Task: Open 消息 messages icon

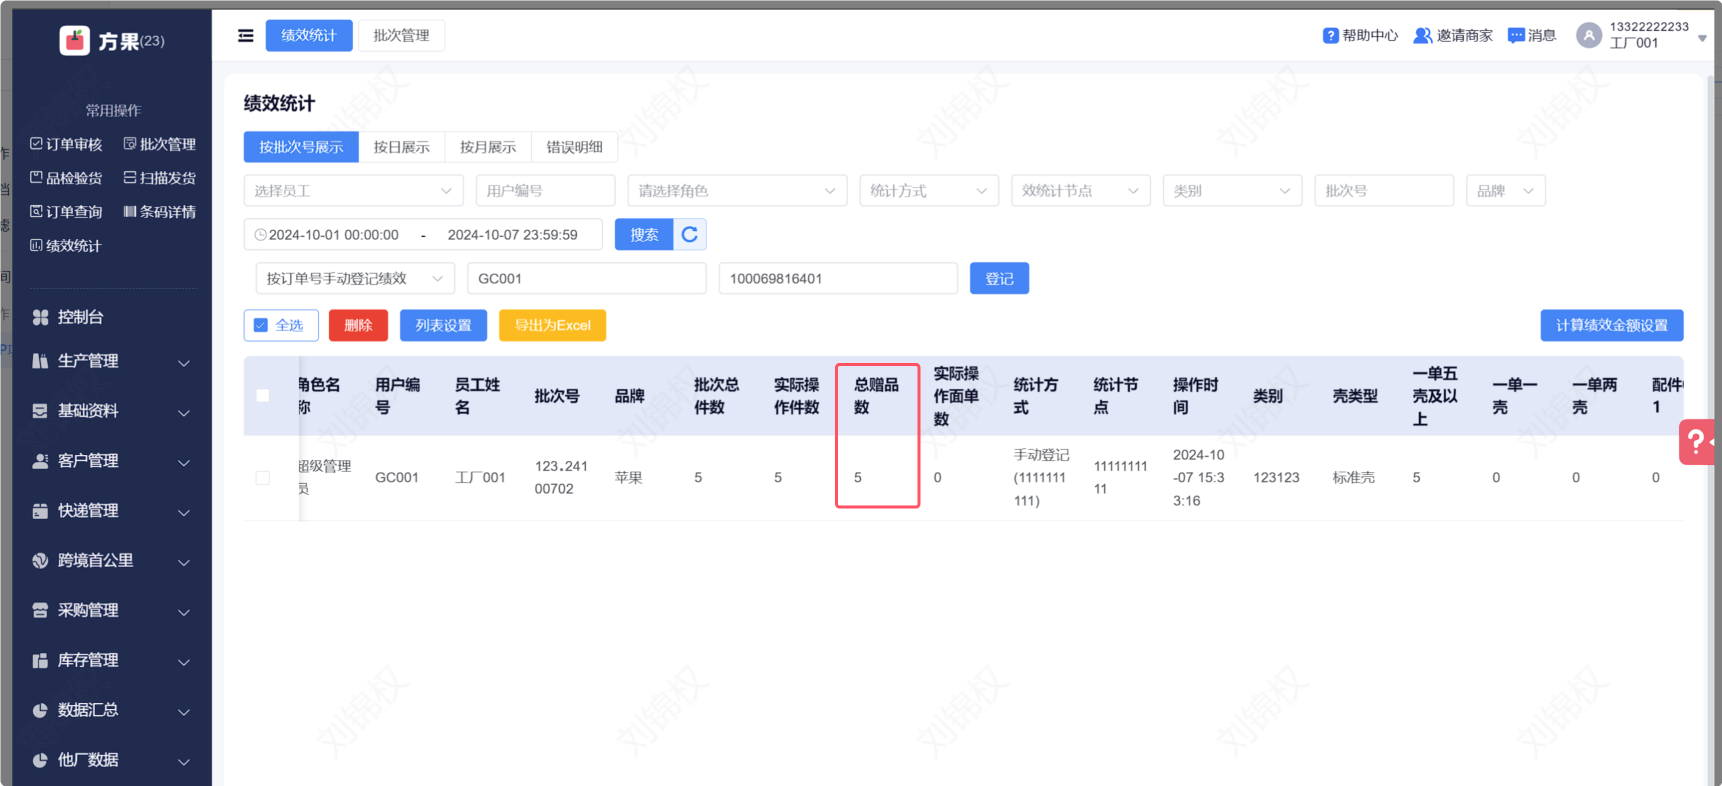Action: pos(1516,36)
